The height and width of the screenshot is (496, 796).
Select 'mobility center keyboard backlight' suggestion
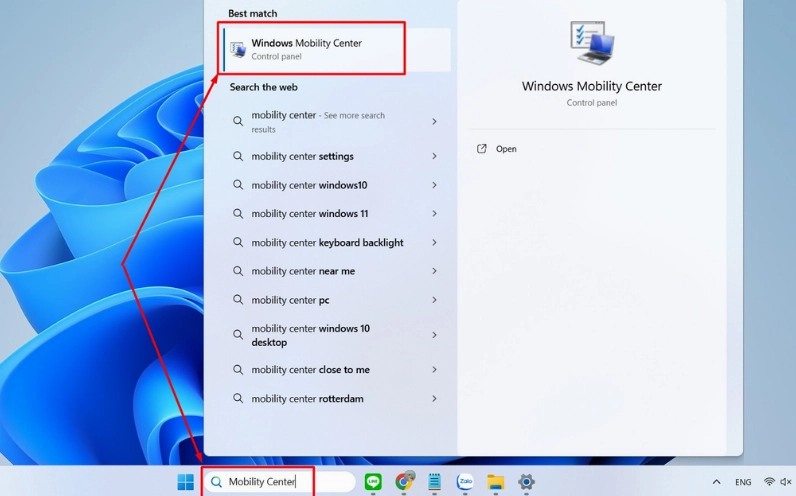[336, 243]
